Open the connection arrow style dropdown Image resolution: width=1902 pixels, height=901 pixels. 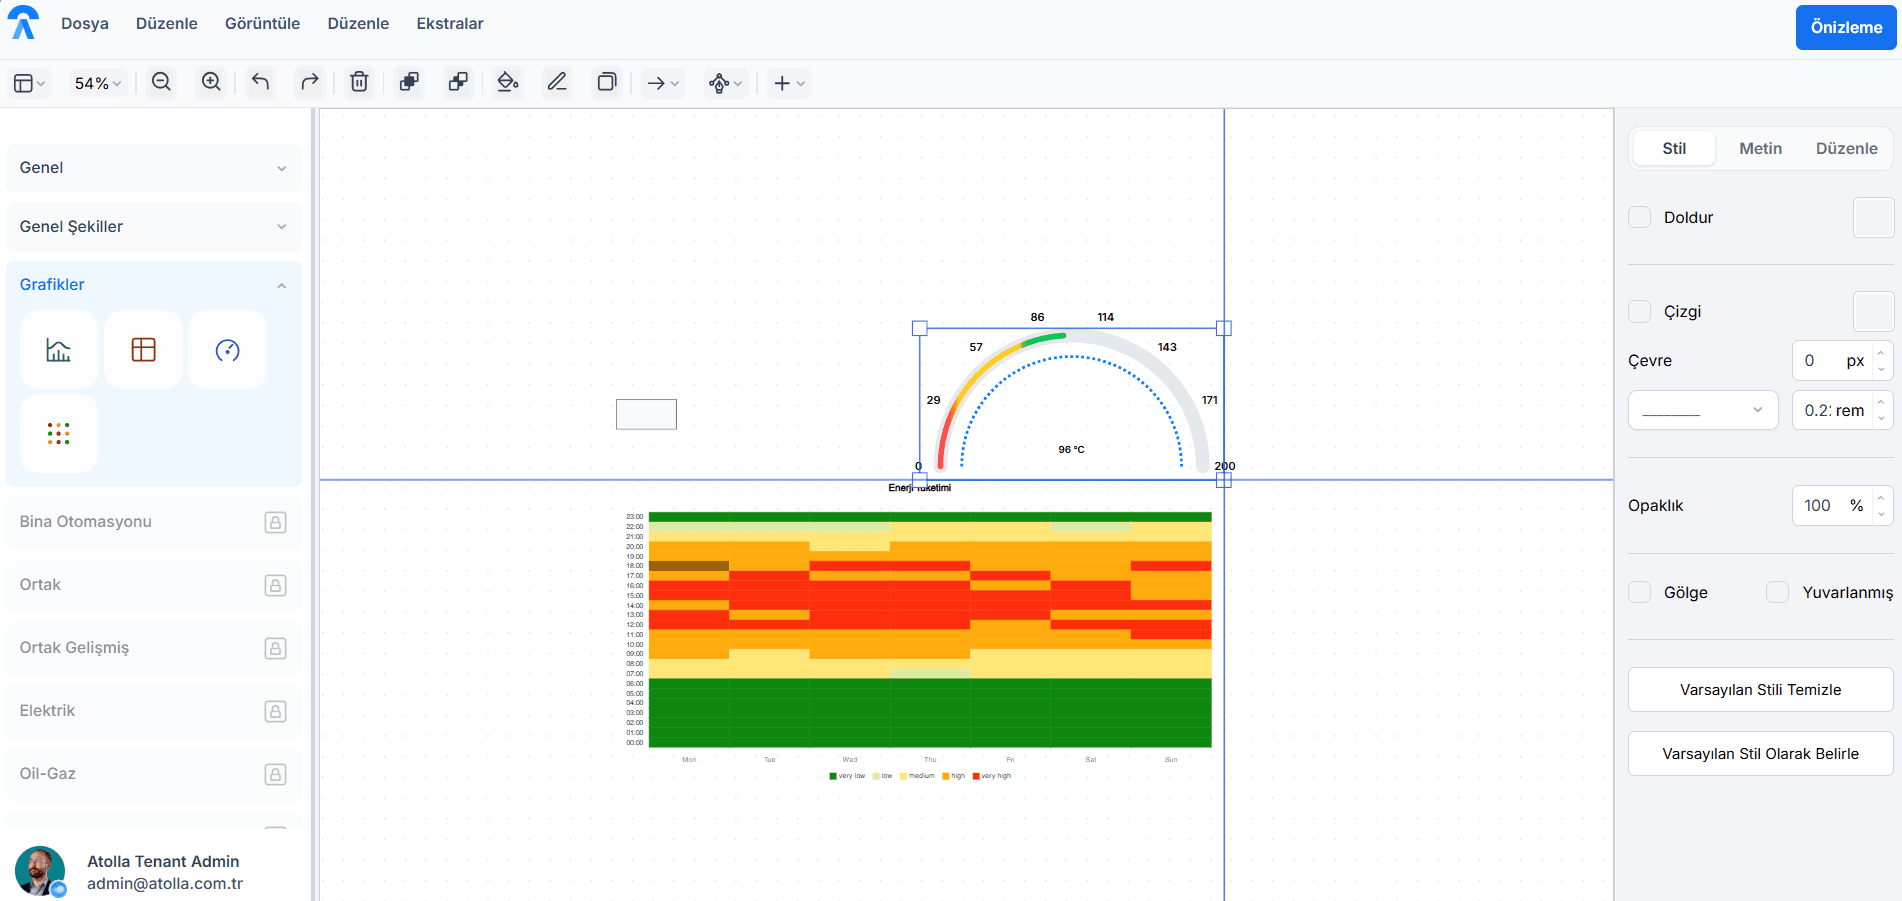pos(663,83)
